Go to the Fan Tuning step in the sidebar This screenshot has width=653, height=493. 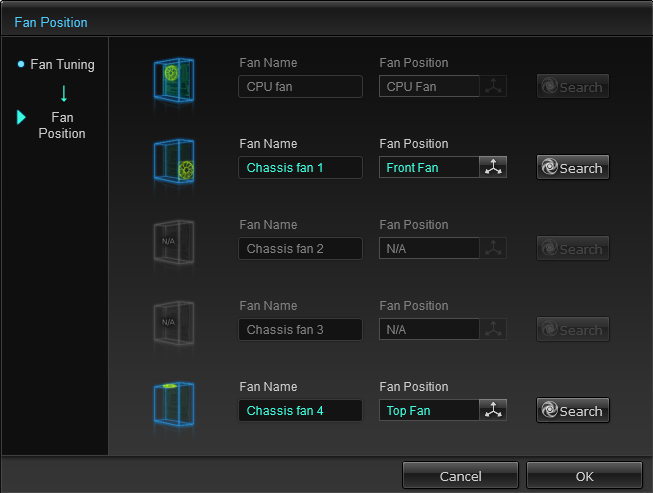tap(62, 65)
